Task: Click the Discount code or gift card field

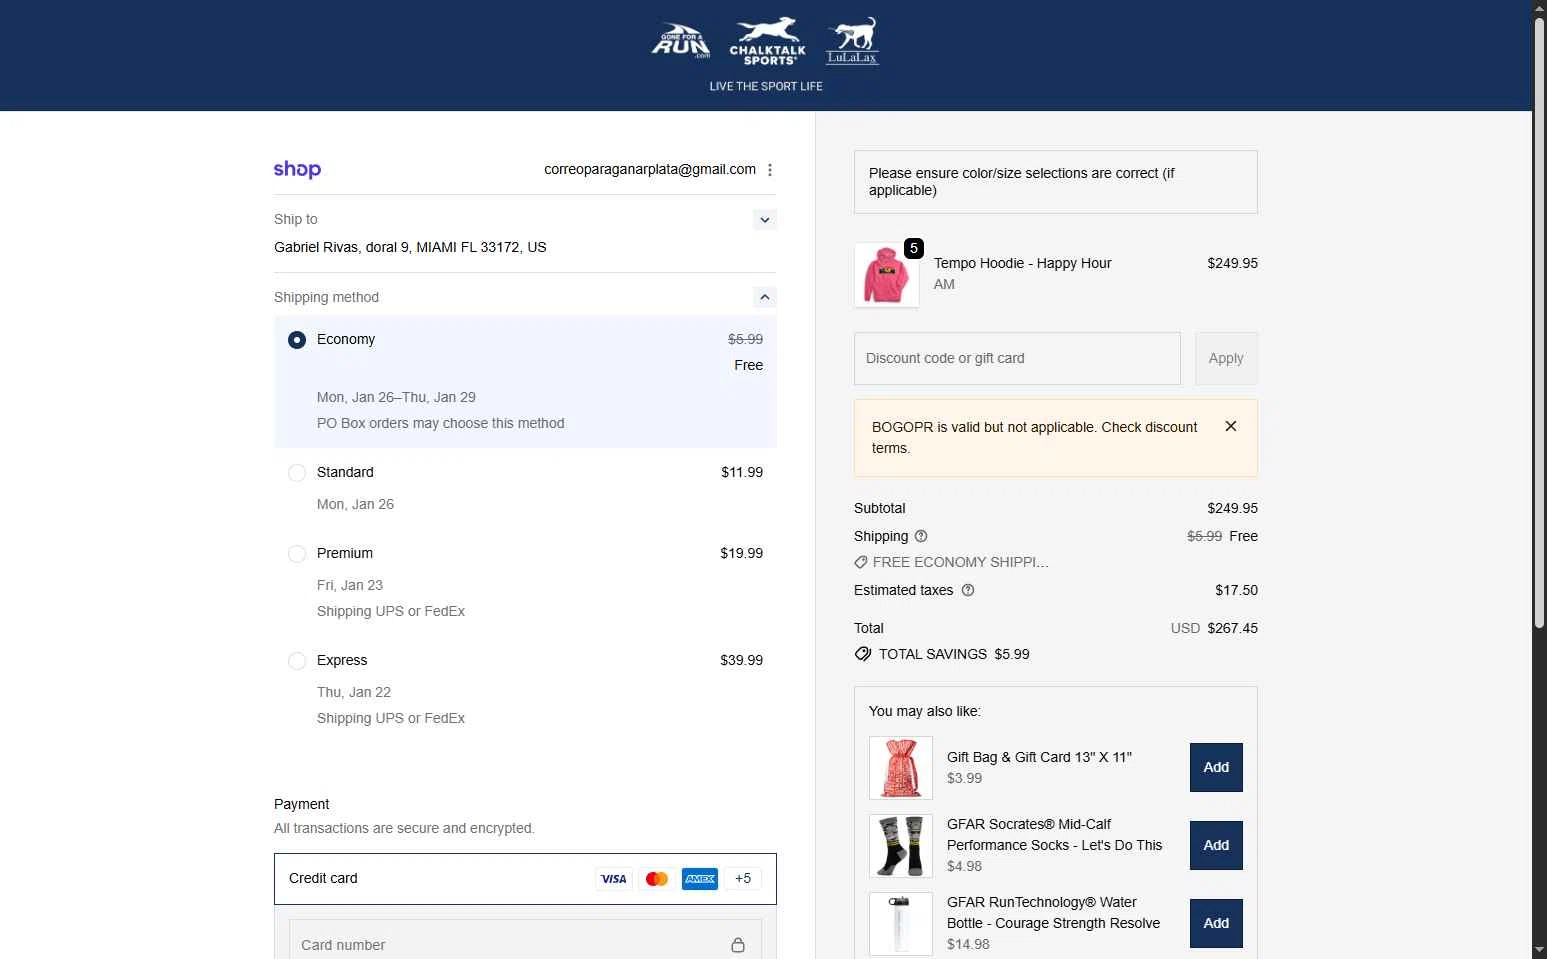Action: point(1017,358)
